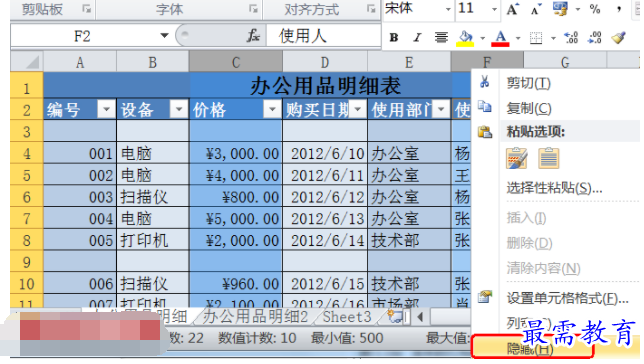Screen dimensions: 644x364
Task: Open the 编号 filter dropdown
Action: coord(106,109)
